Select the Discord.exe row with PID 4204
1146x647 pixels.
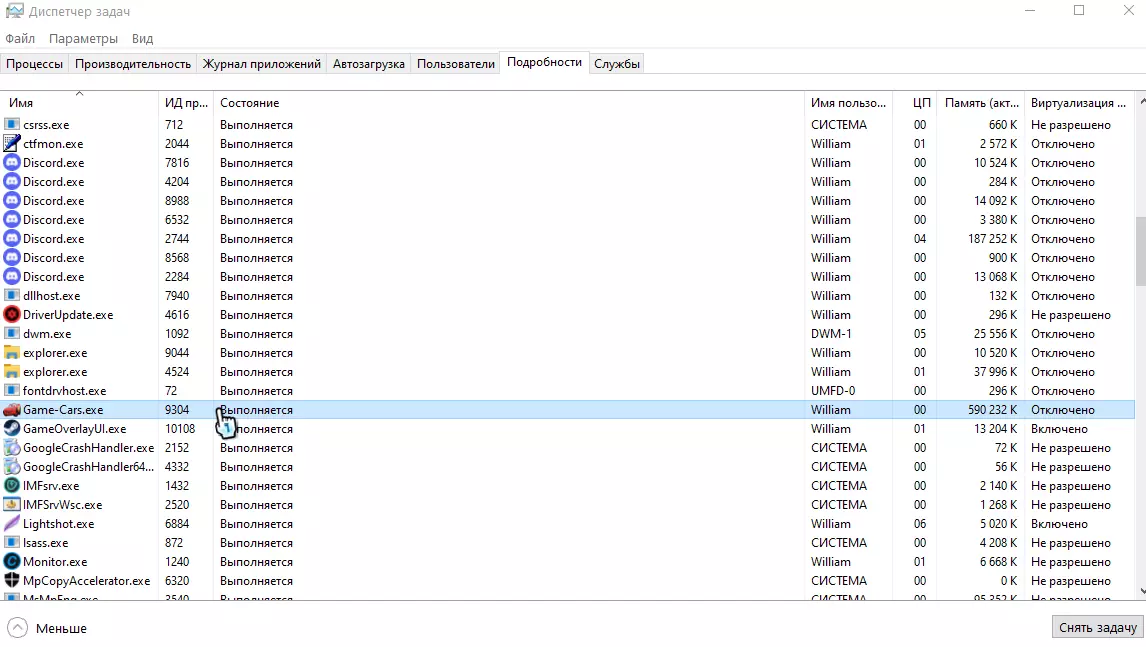click(x=568, y=182)
